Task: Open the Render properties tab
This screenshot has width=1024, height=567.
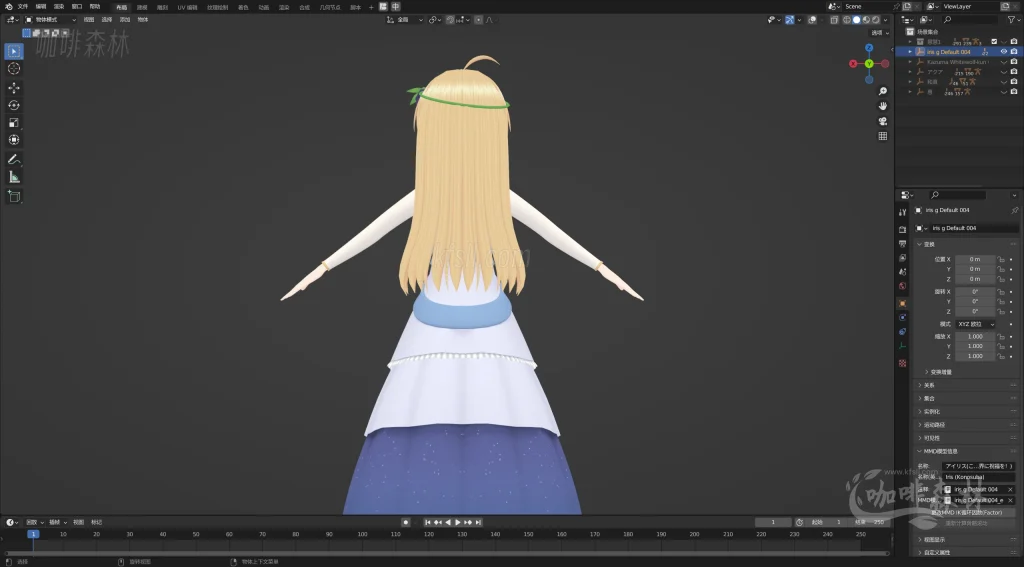Action: pyautogui.click(x=903, y=229)
